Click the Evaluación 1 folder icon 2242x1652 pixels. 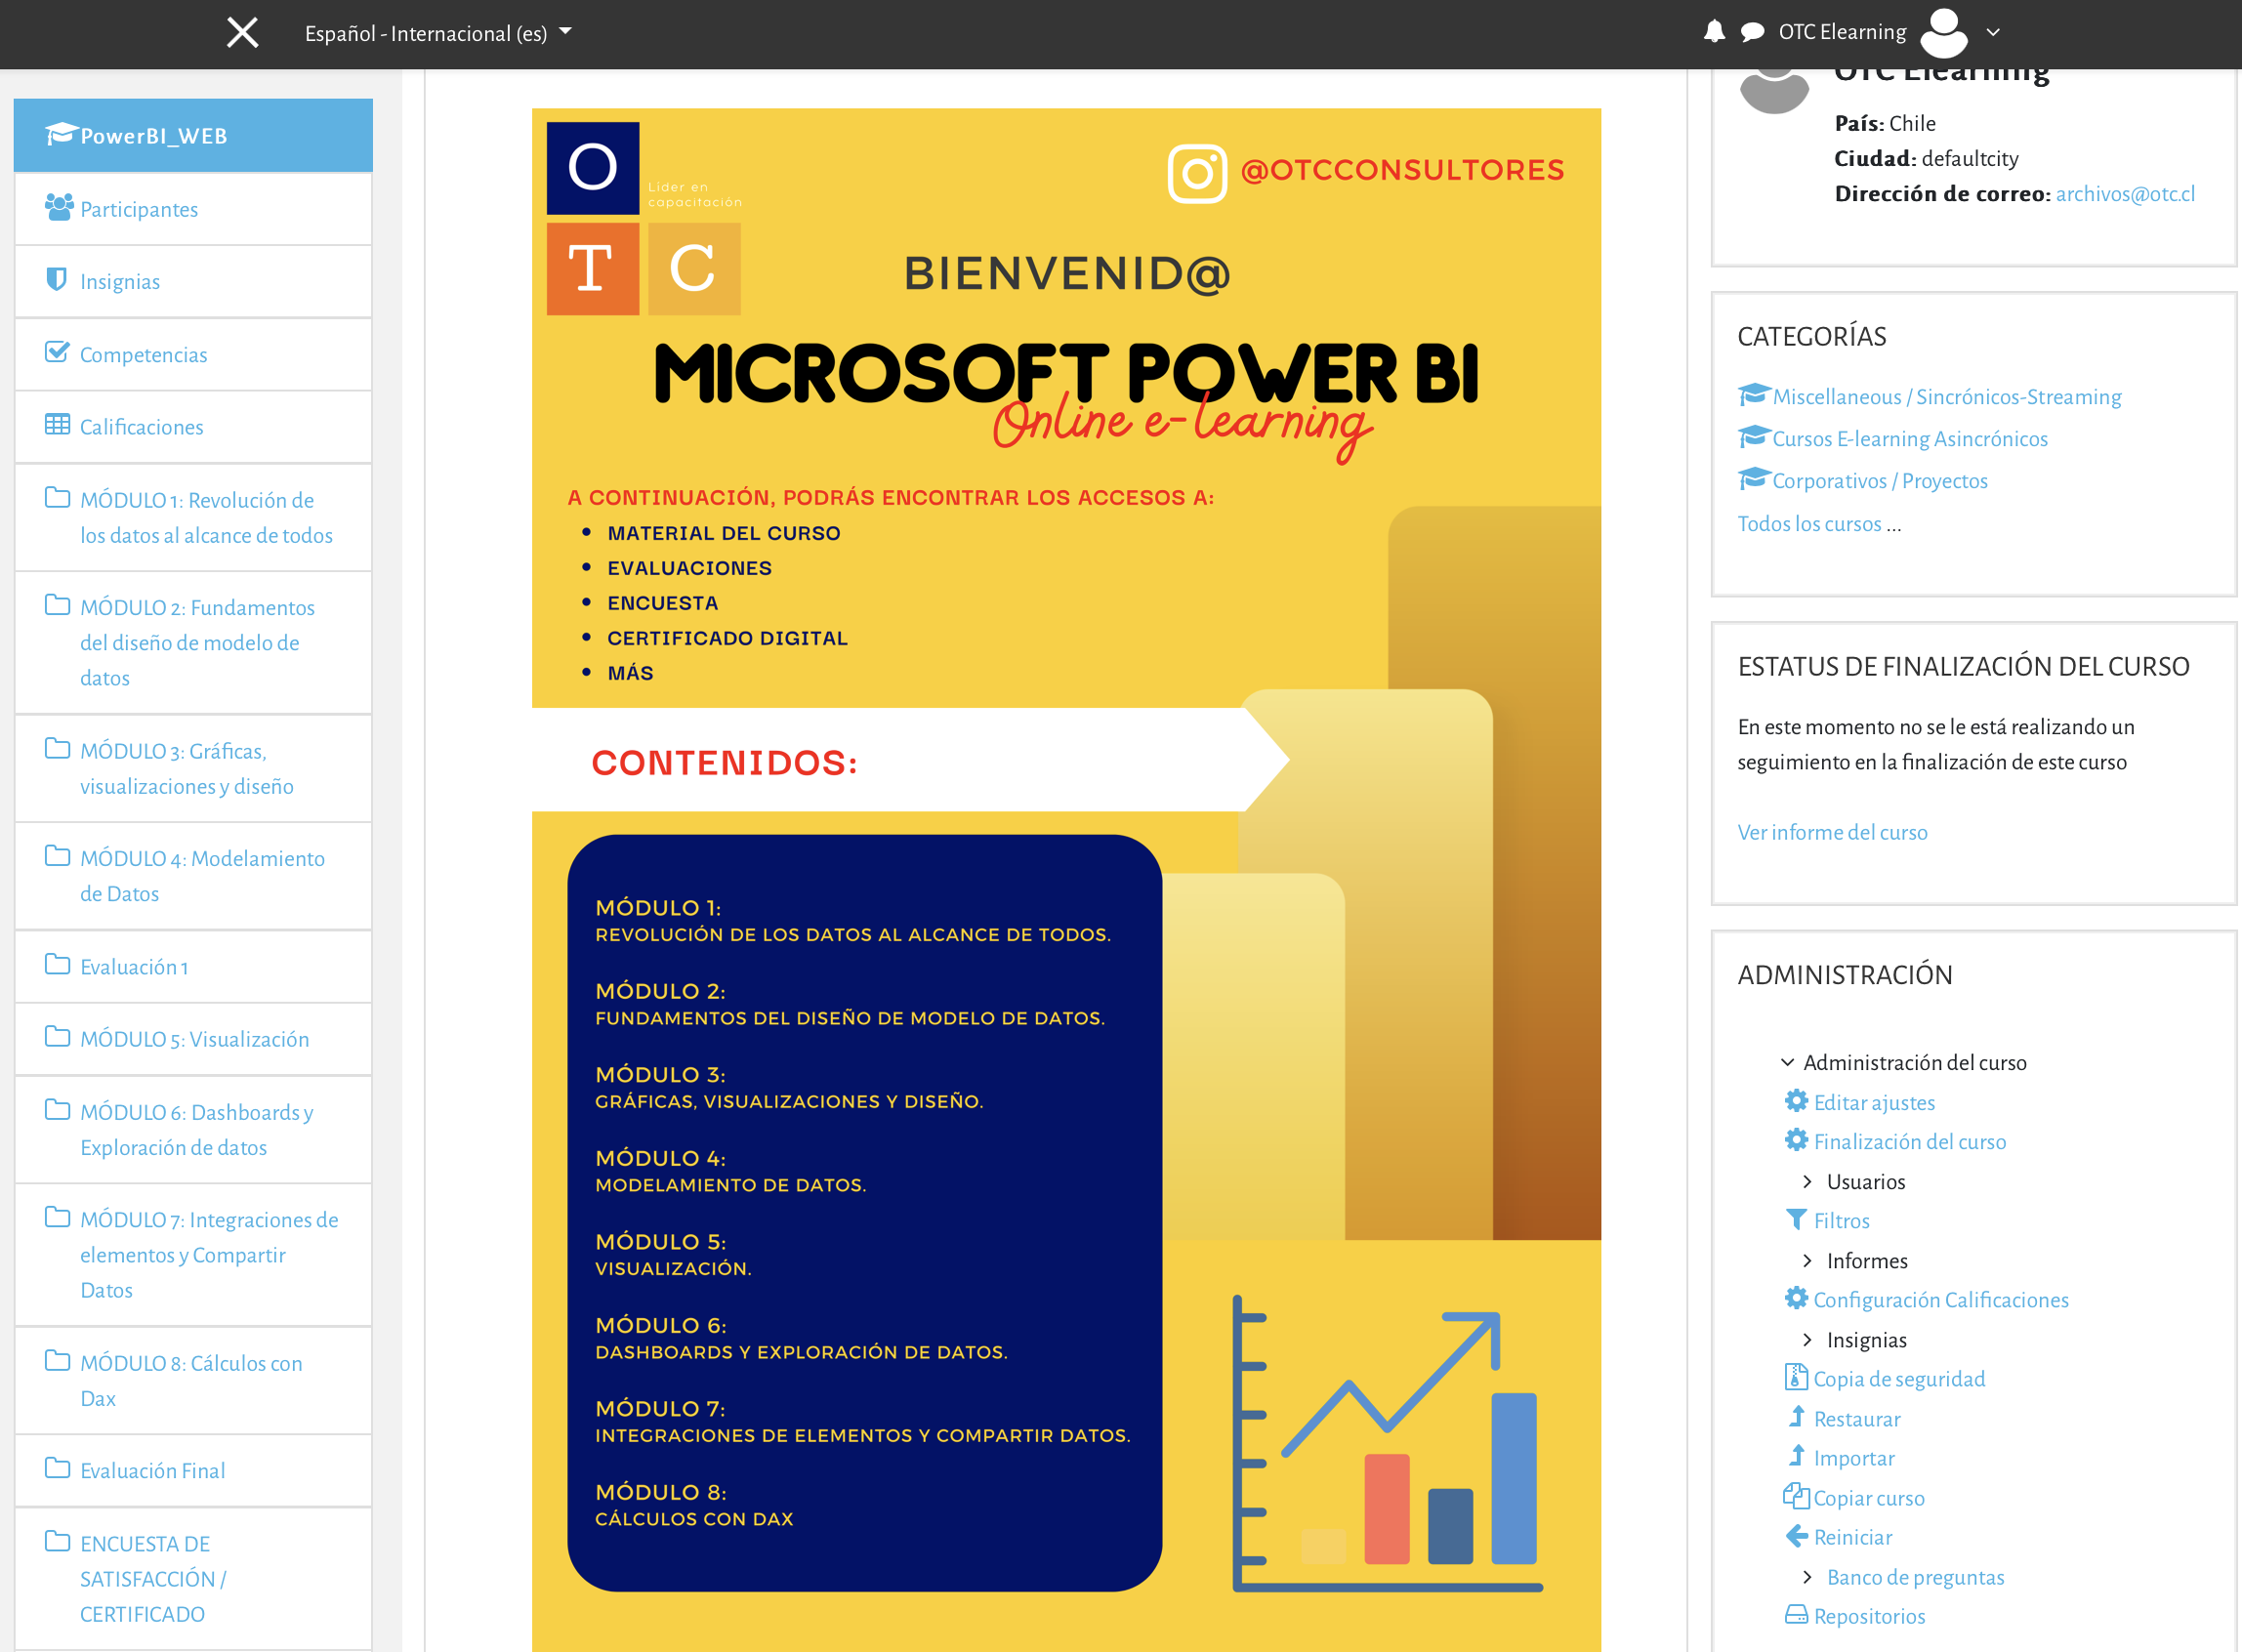click(58, 965)
